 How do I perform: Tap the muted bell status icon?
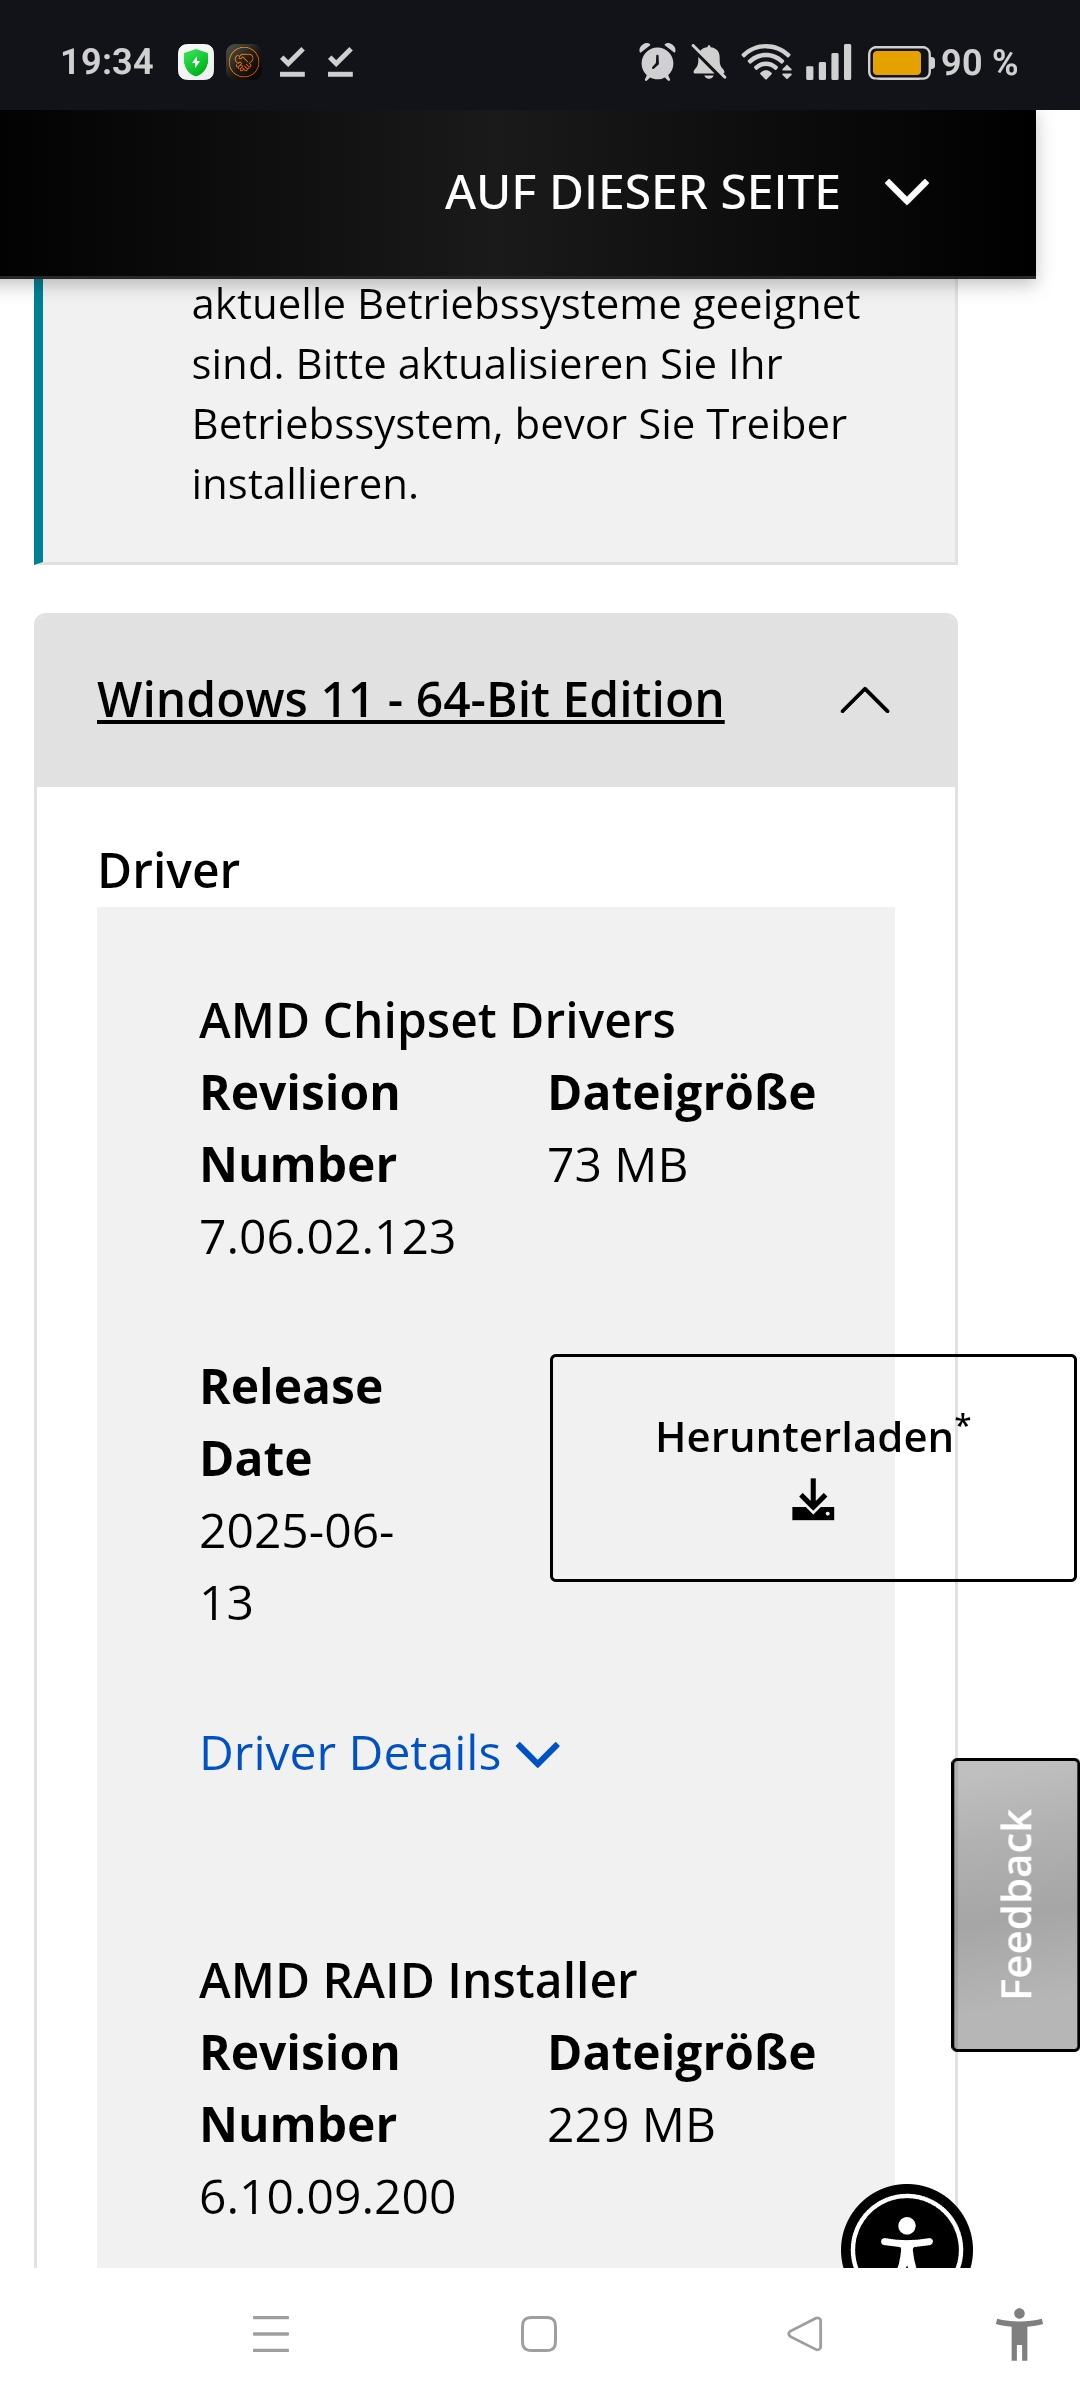pyautogui.click(x=709, y=62)
